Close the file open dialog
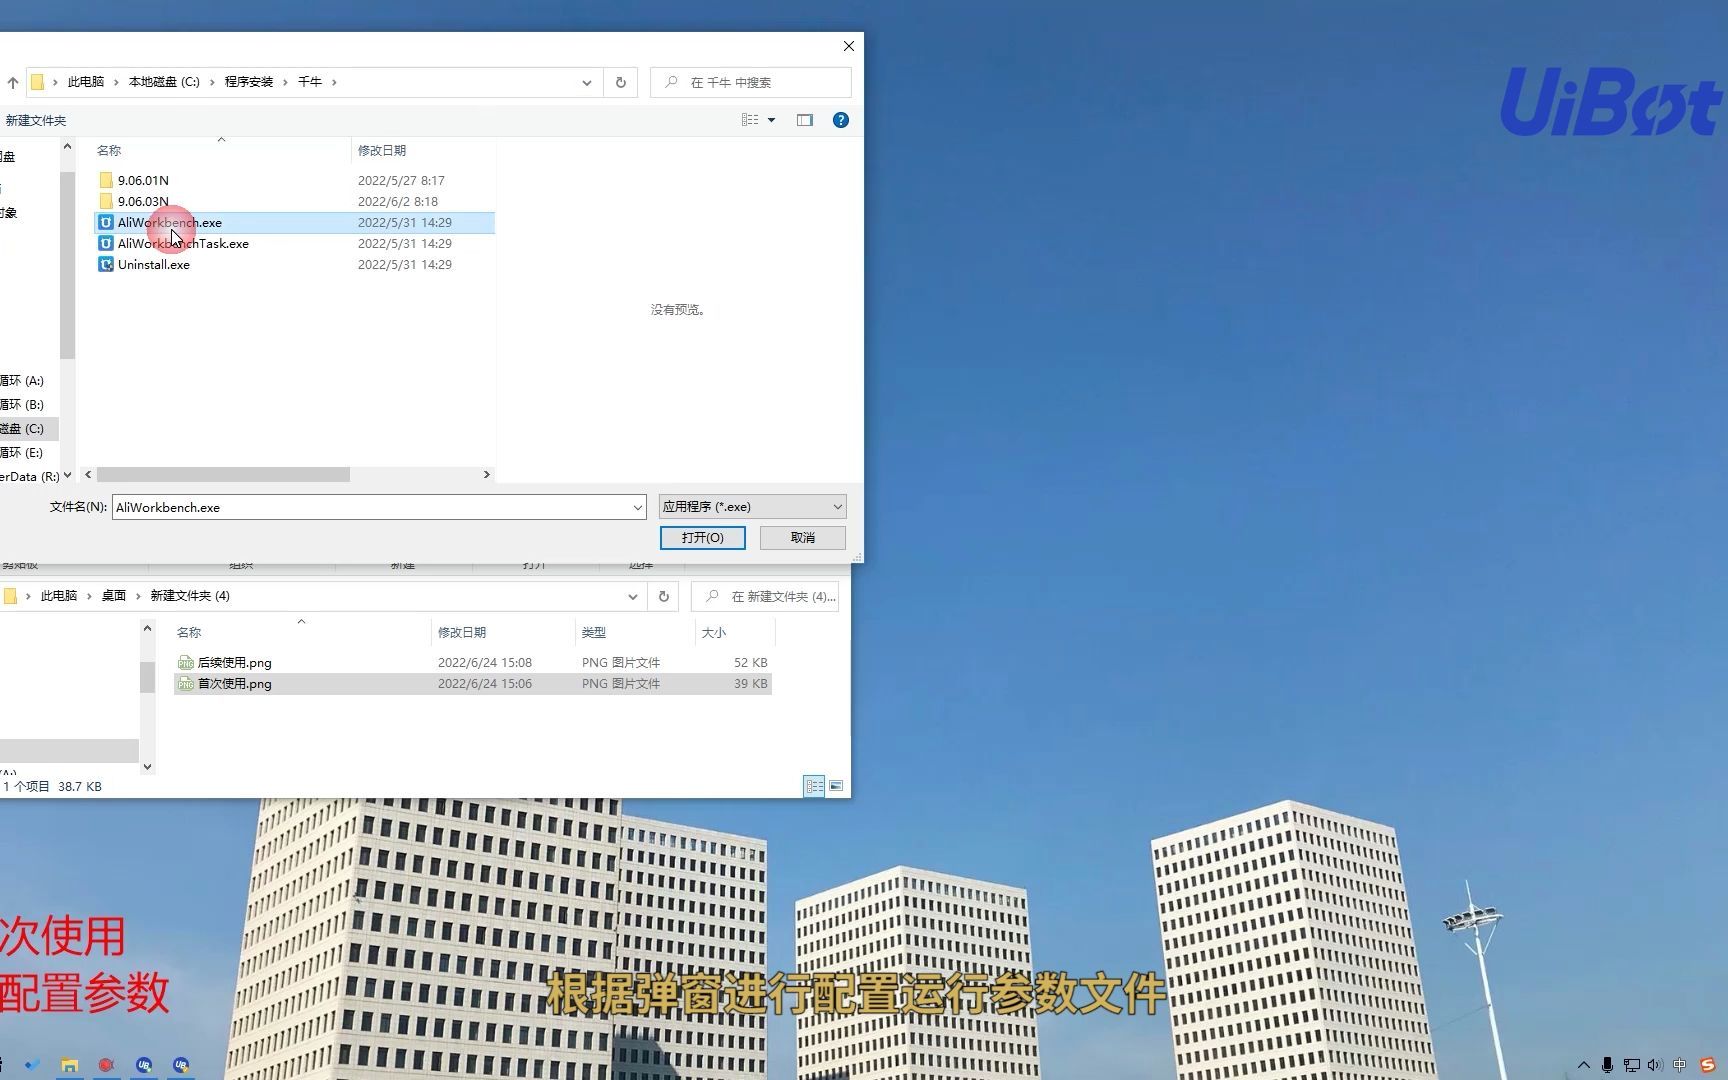The width and height of the screenshot is (1728, 1080). pyautogui.click(x=849, y=46)
